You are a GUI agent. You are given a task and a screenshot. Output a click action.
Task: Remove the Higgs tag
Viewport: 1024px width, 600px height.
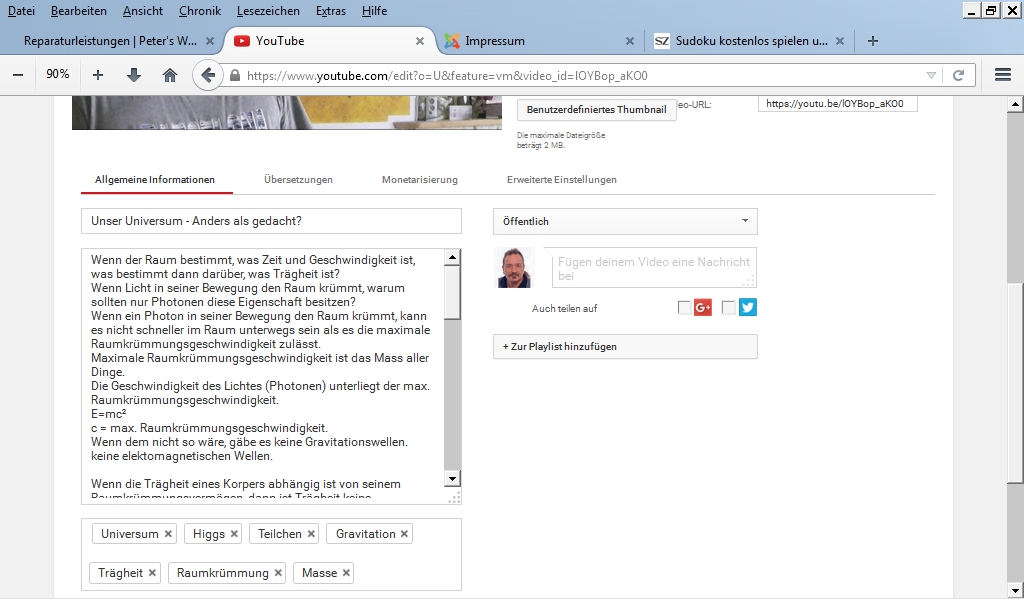234,534
